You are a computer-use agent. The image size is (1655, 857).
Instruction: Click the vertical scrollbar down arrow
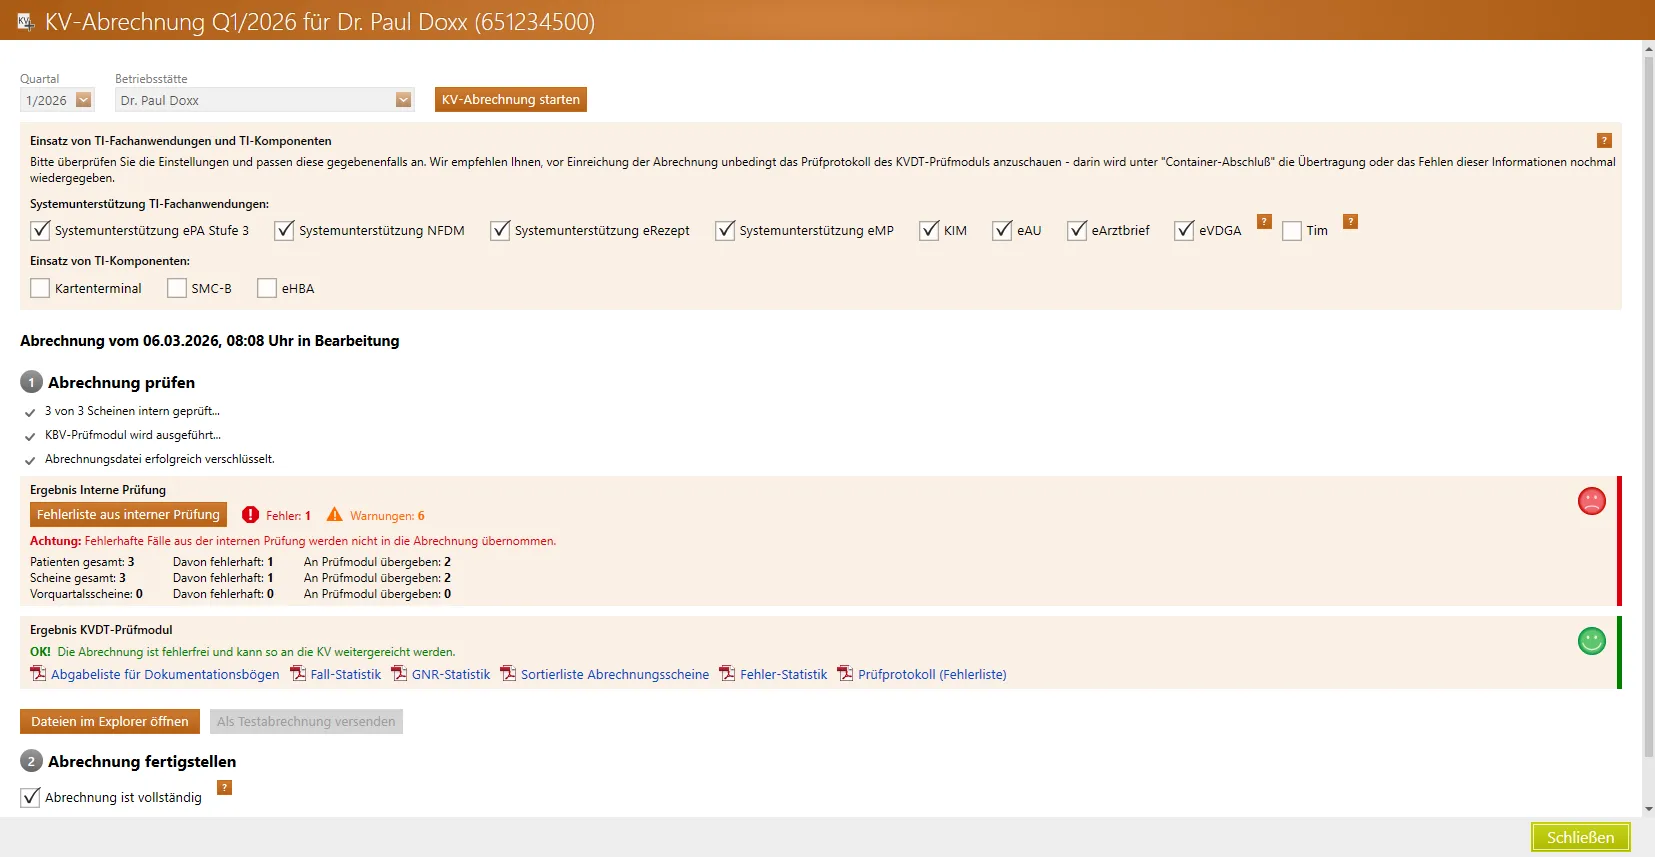coord(1648,809)
